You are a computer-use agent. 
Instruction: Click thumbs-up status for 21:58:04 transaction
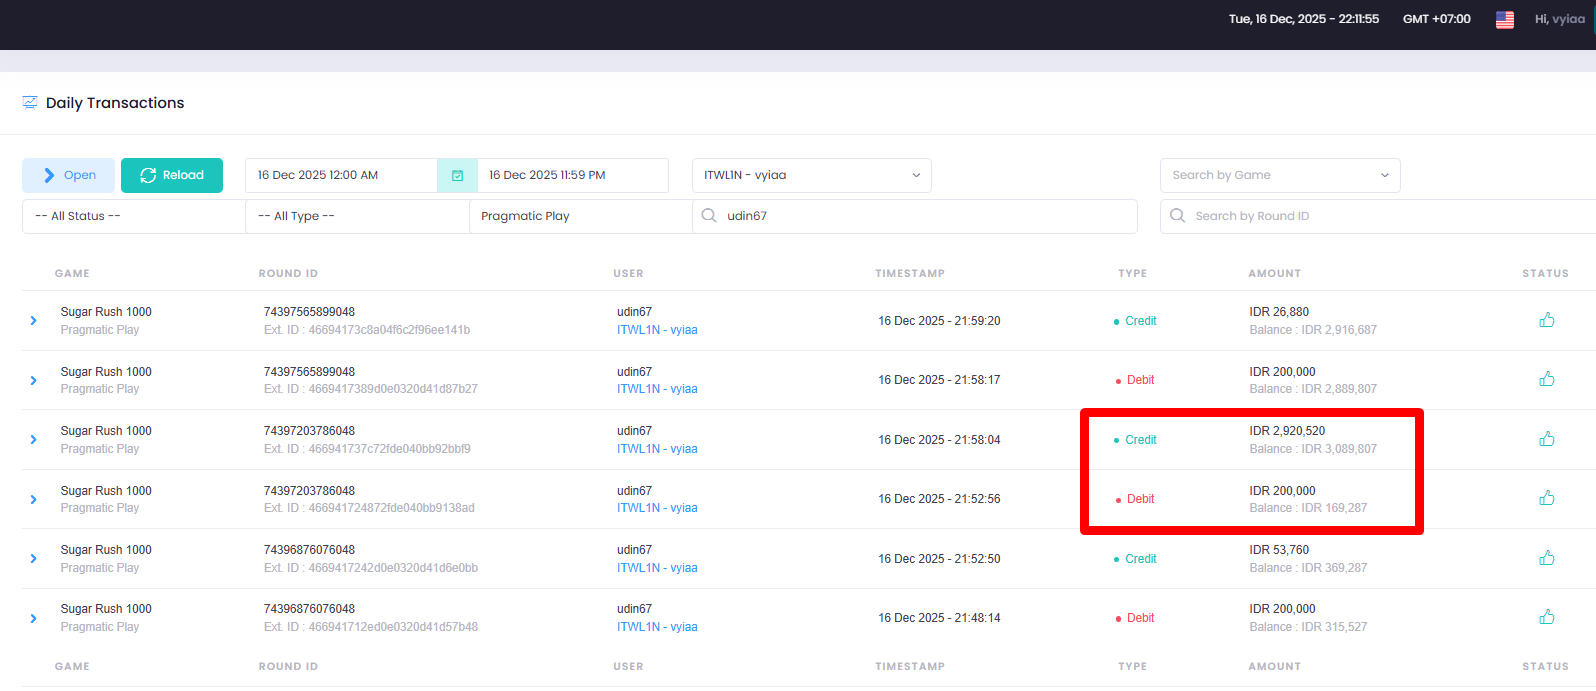point(1547,439)
